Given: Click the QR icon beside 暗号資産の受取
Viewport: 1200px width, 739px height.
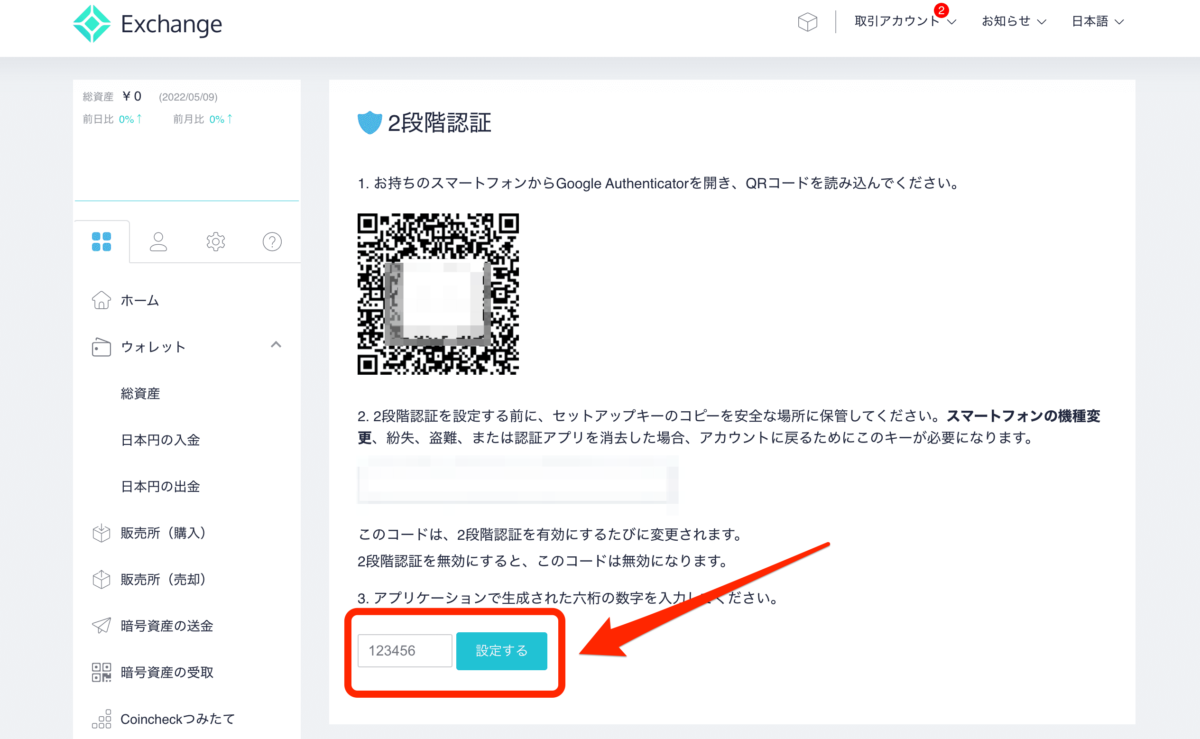Looking at the screenshot, I should (101, 672).
